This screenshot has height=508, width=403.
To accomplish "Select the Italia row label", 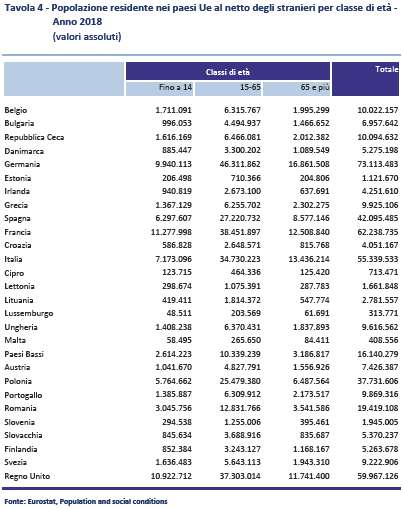I will click(13, 259).
